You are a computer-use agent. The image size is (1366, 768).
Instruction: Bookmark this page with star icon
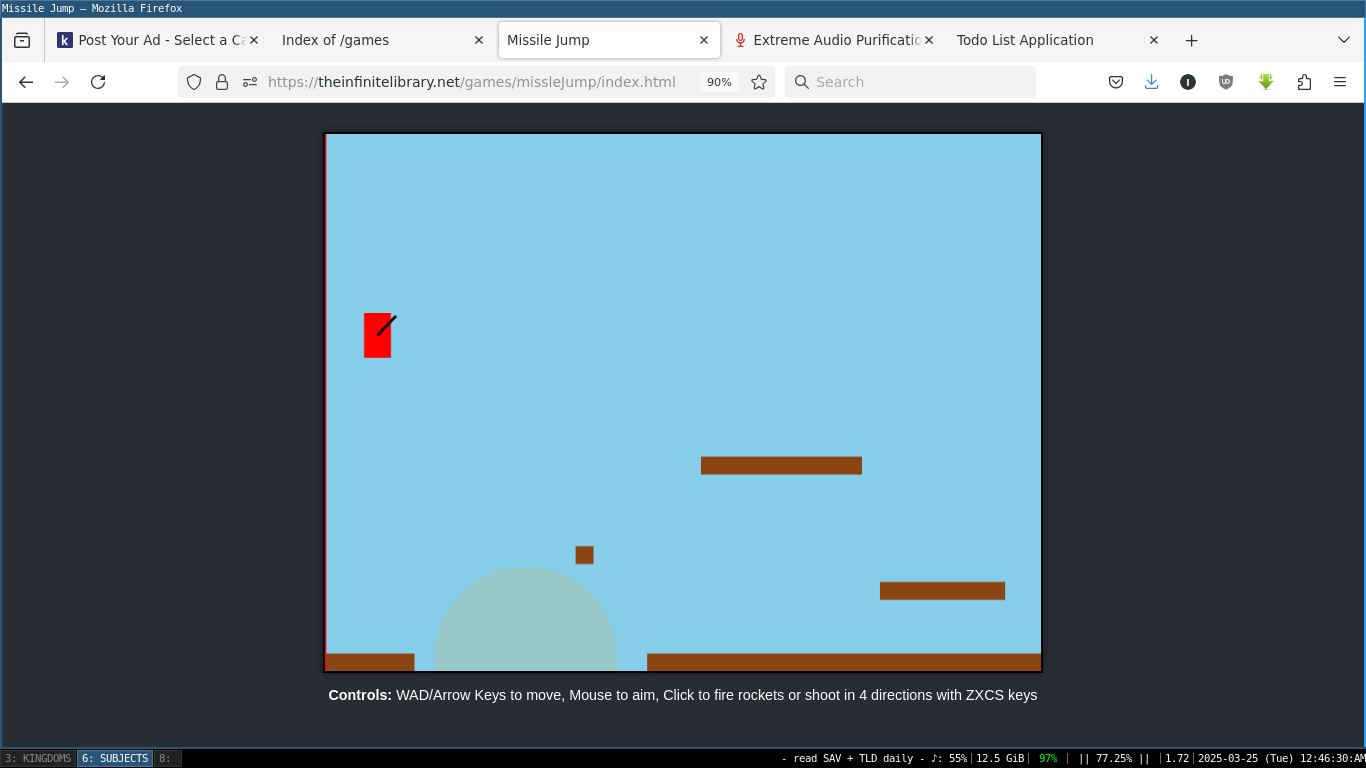(x=759, y=82)
